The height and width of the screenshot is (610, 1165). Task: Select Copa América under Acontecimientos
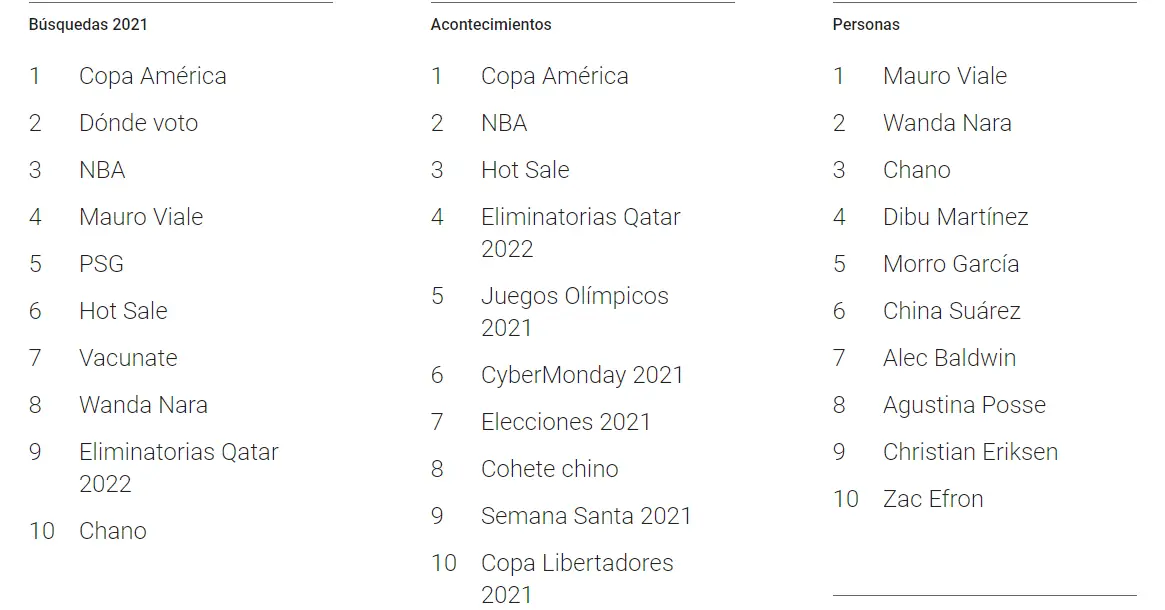pos(554,76)
